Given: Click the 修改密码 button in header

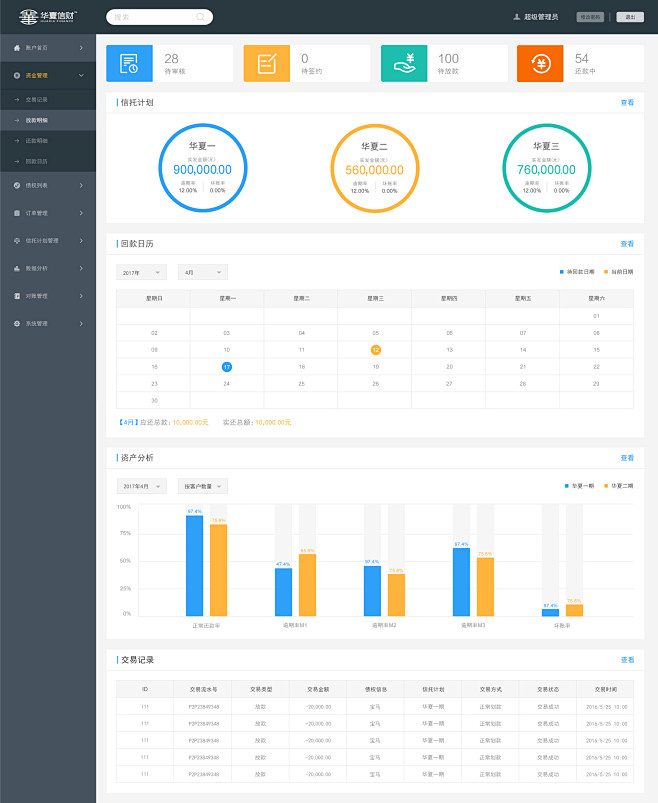Looking at the screenshot, I should [x=590, y=17].
